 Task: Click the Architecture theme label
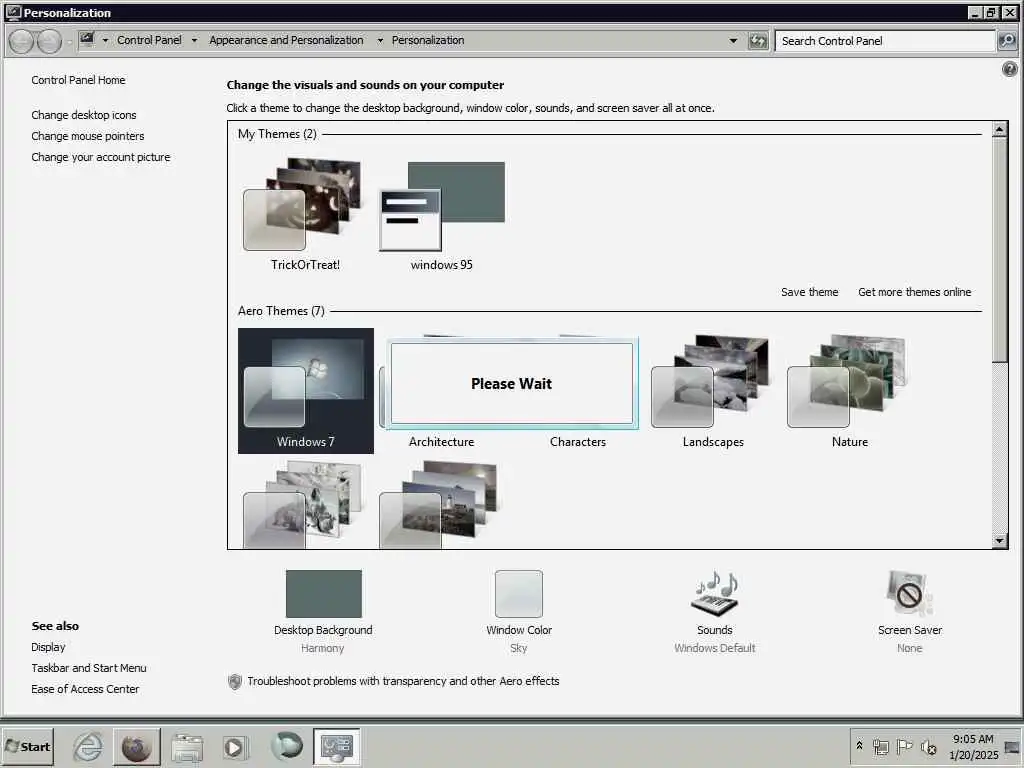(x=441, y=442)
